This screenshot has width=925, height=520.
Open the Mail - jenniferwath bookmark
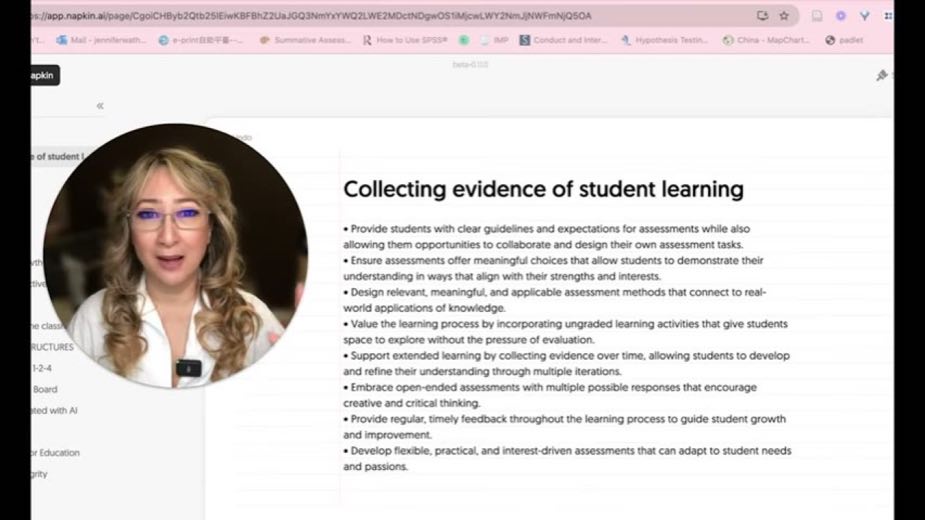(100, 40)
